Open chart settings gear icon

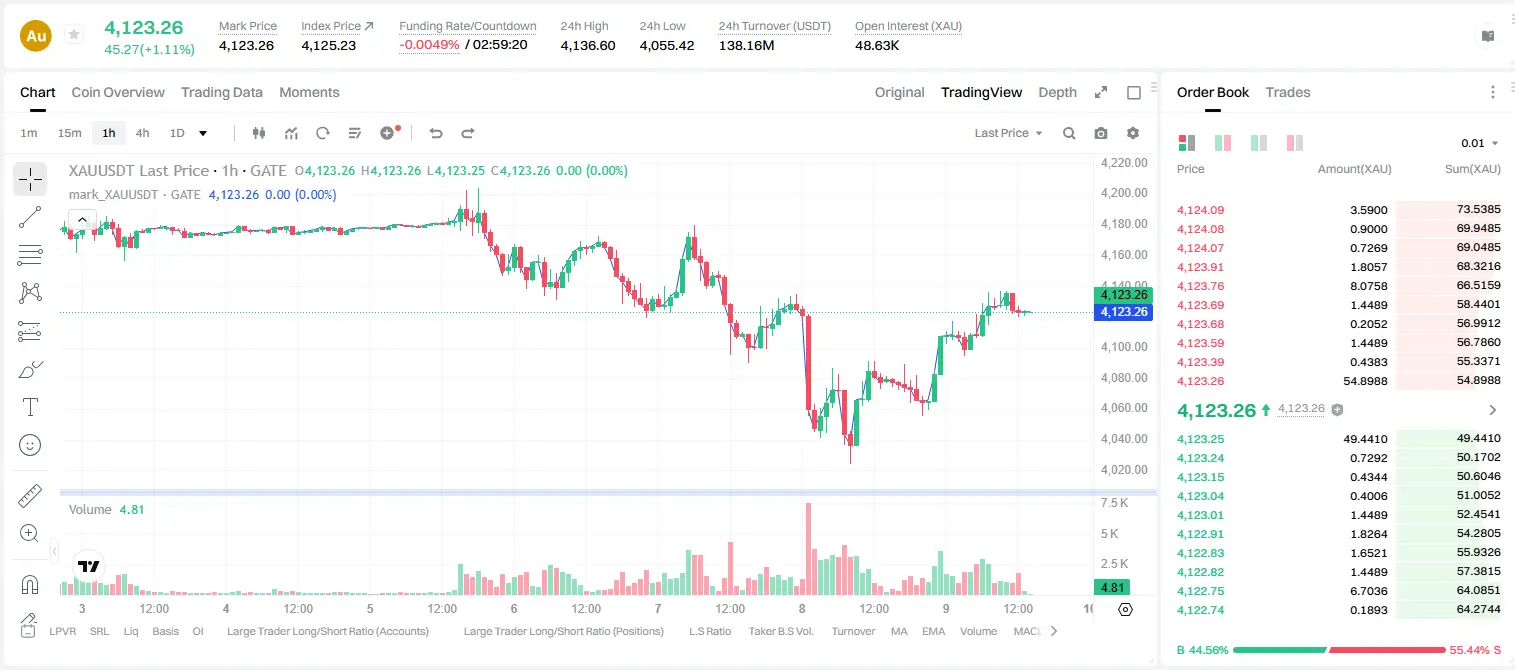[1133, 133]
